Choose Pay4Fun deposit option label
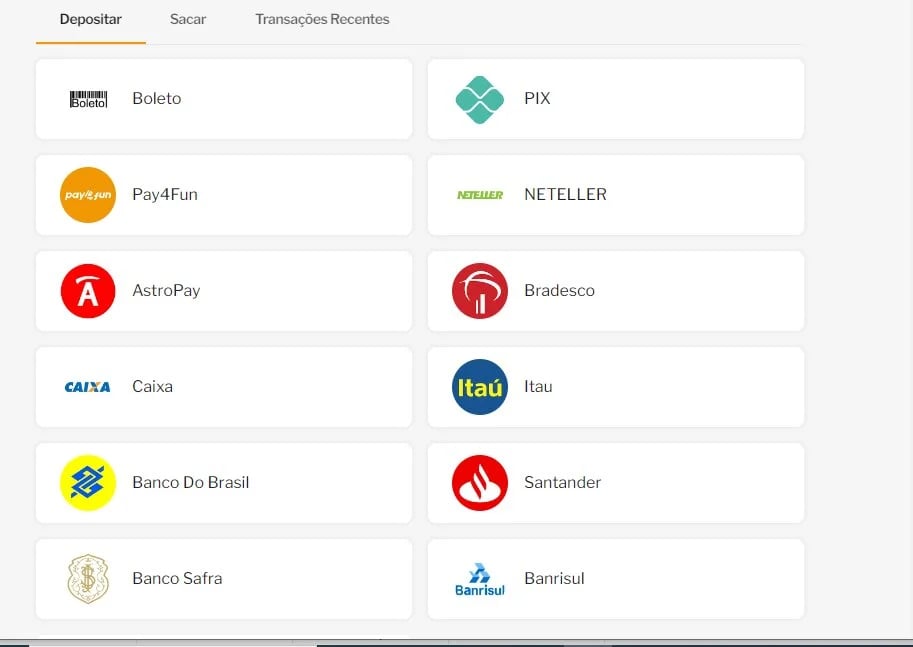The image size is (913, 647). (x=165, y=195)
